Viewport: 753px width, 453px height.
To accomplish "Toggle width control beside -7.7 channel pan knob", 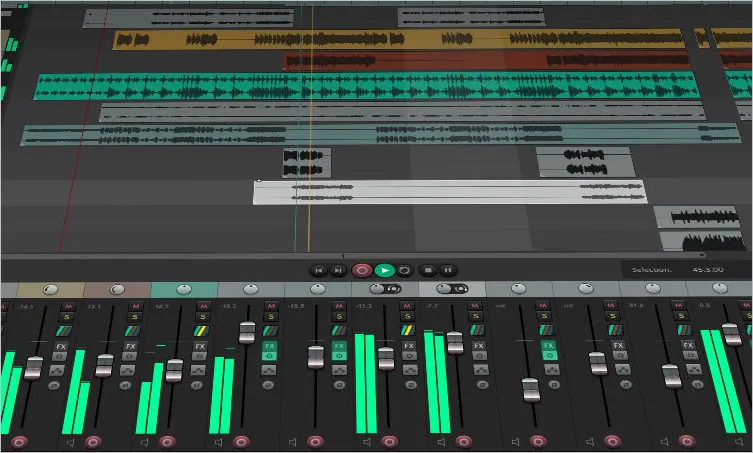I will pyautogui.click(x=461, y=289).
